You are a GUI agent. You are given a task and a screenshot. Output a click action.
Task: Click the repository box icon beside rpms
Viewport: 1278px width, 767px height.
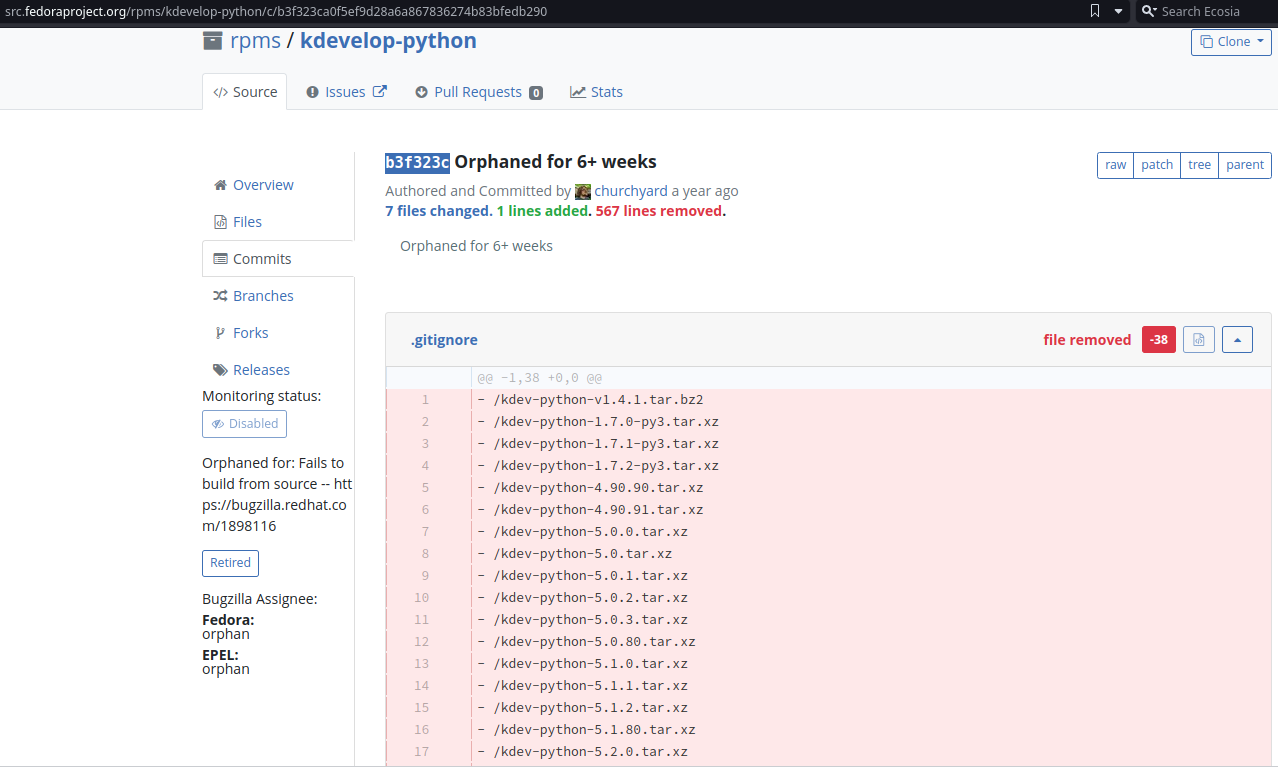coord(213,41)
